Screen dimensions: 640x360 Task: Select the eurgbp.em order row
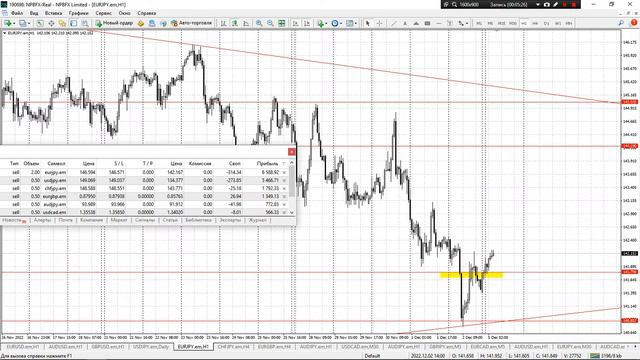(144, 196)
